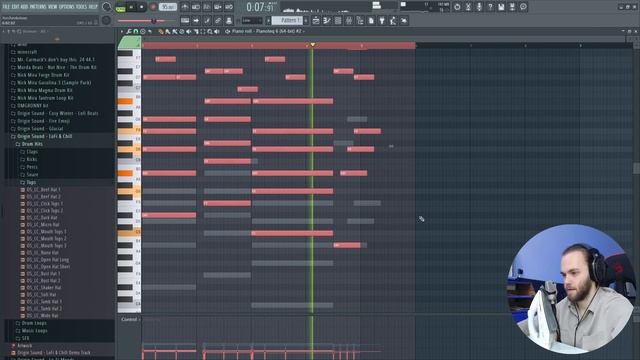
Task: Toggle pattern/song mode switch
Action: 120,8
